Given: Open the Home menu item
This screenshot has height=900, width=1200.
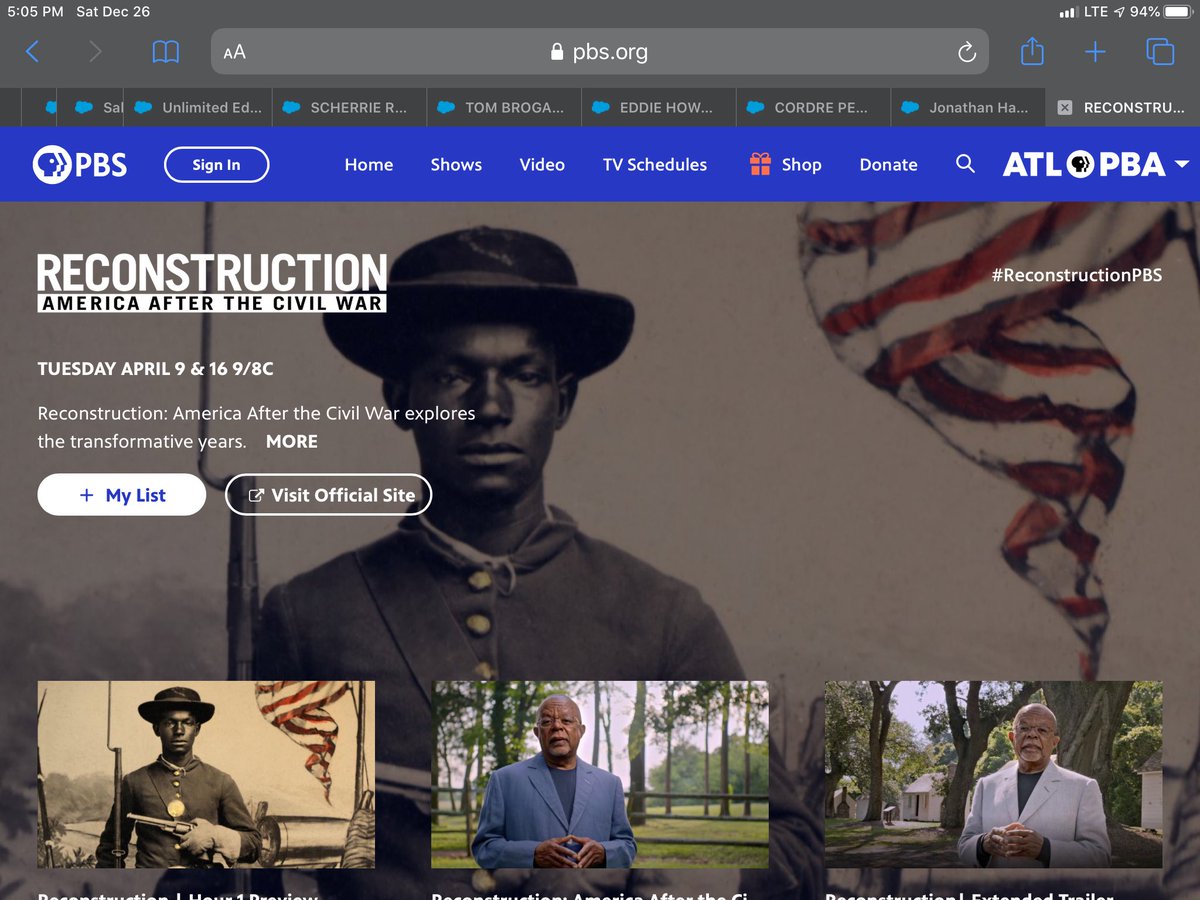Looking at the screenshot, I should click(x=369, y=165).
